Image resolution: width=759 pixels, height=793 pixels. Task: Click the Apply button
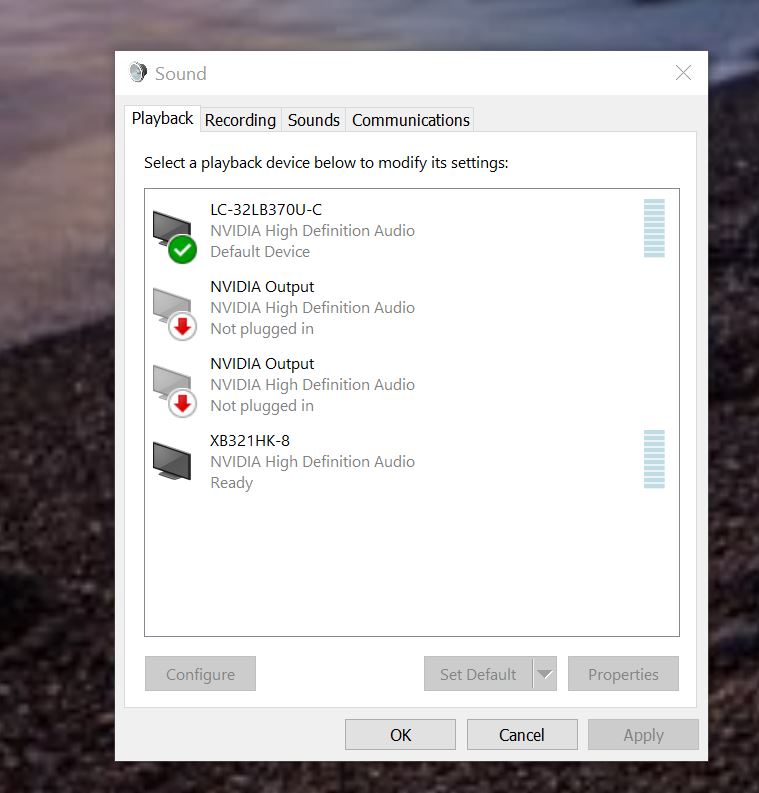643,734
